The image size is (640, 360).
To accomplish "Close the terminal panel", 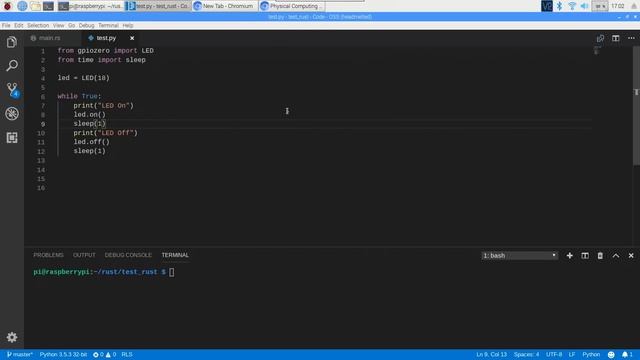I will tap(631, 256).
